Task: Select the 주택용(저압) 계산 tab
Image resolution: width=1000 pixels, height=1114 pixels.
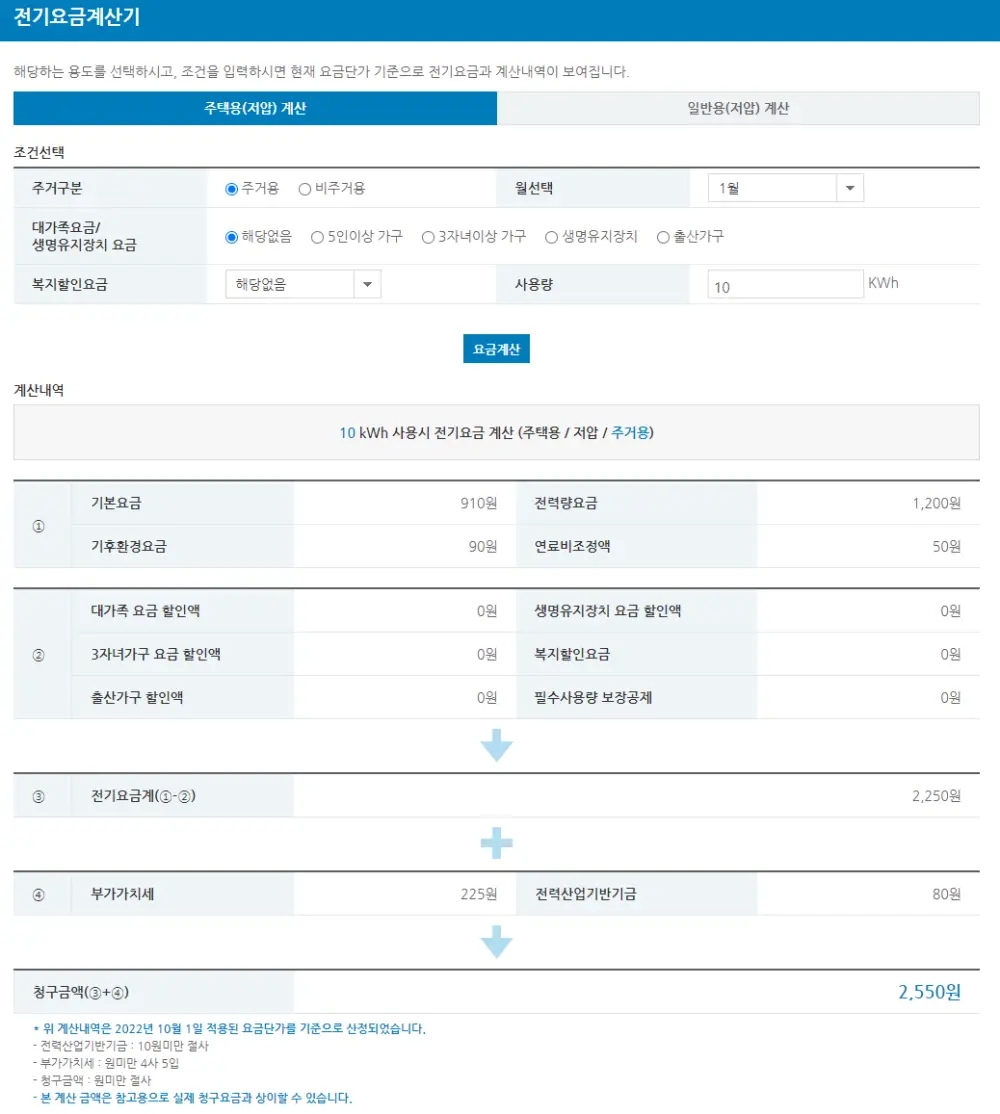Action: (x=255, y=108)
